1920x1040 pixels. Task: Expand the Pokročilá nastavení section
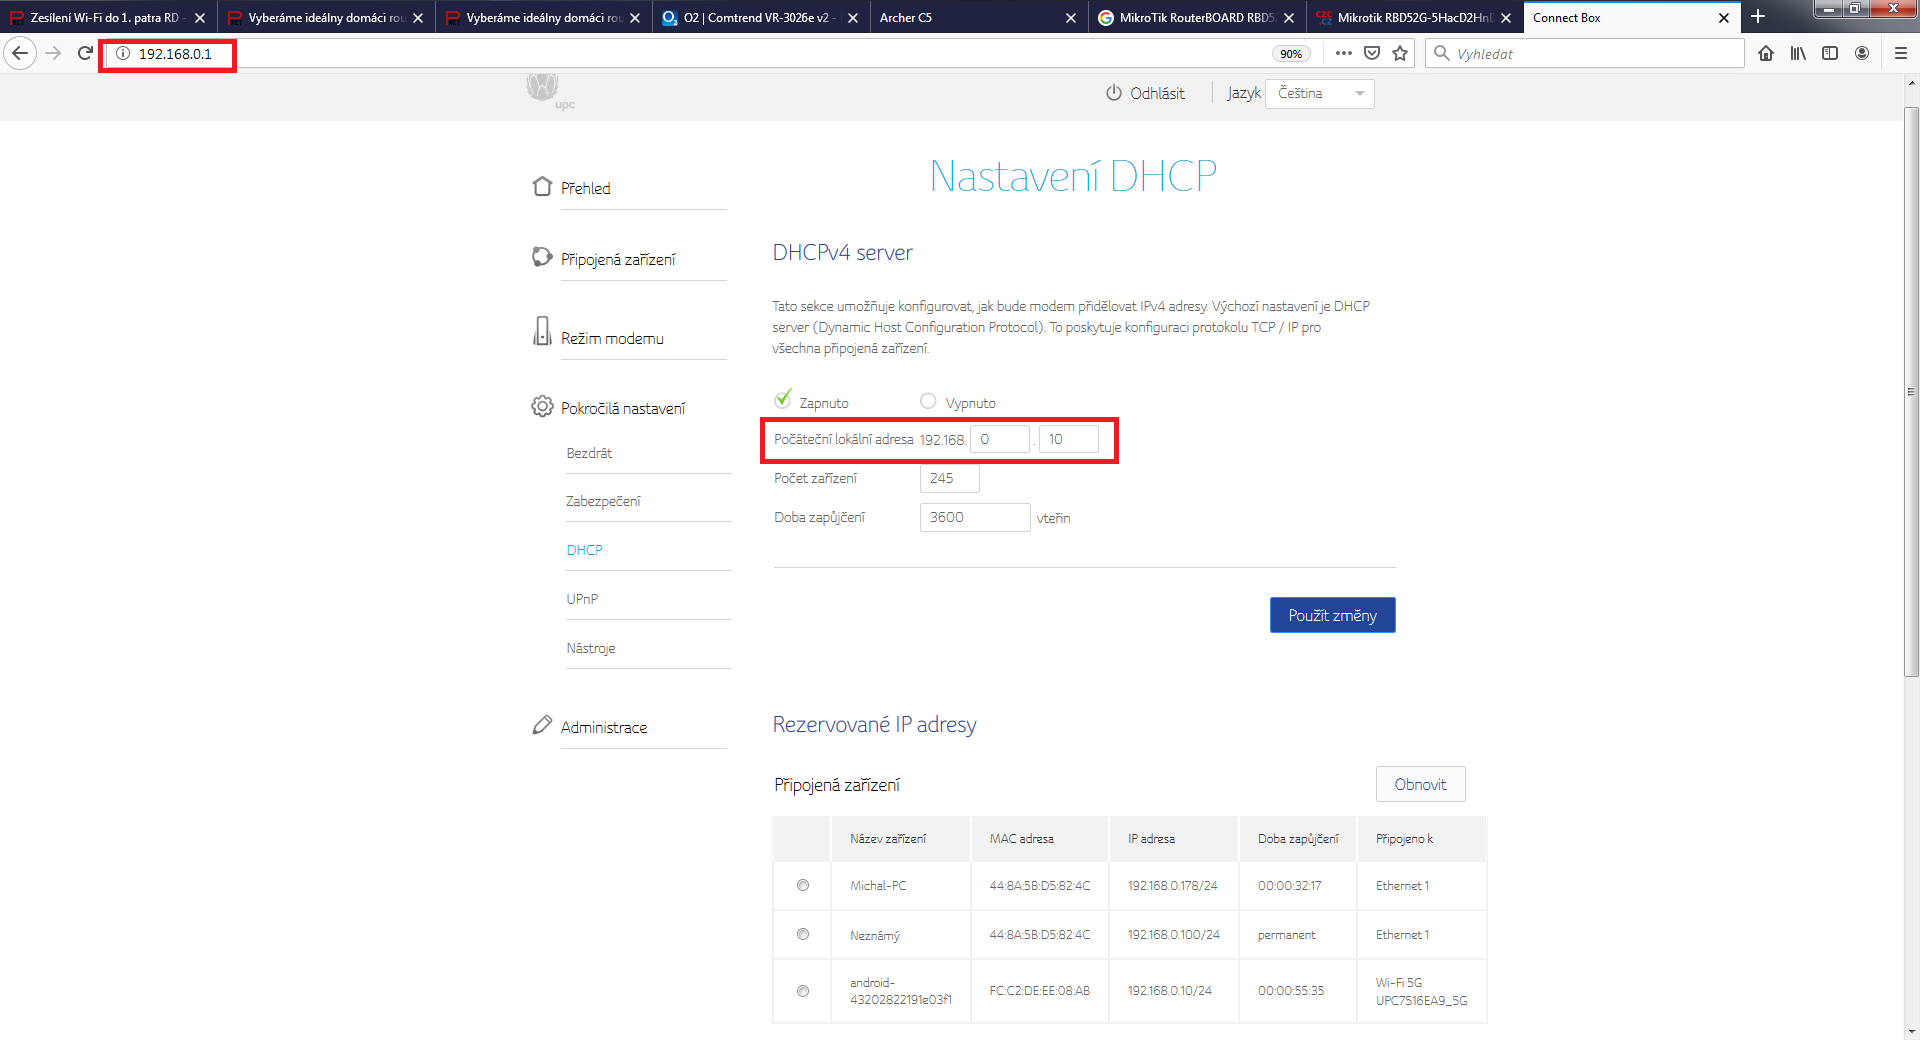(622, 408)
